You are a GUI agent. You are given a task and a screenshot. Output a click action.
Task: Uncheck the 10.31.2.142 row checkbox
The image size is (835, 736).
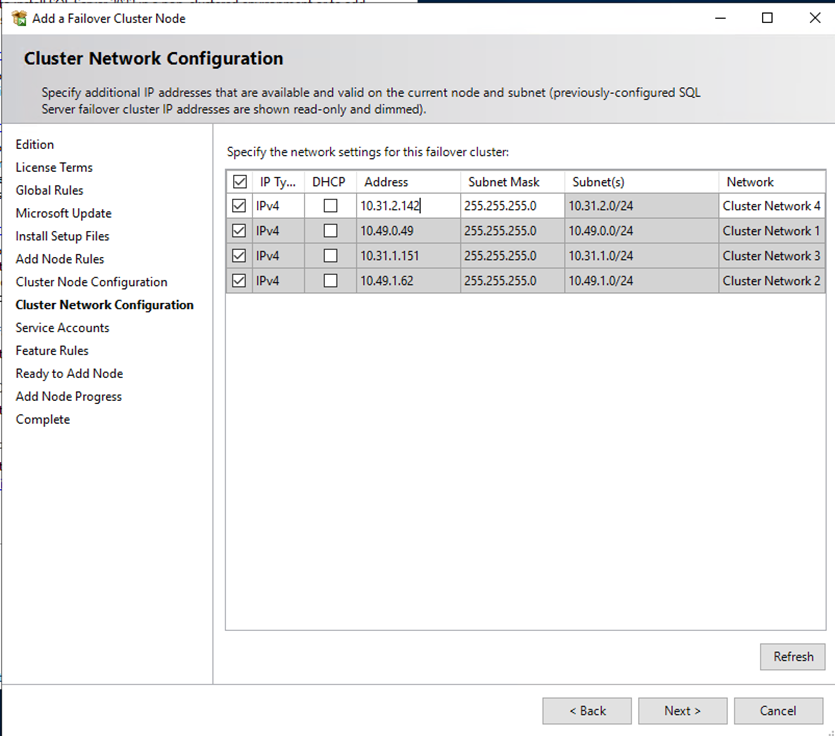pos(239,206)
